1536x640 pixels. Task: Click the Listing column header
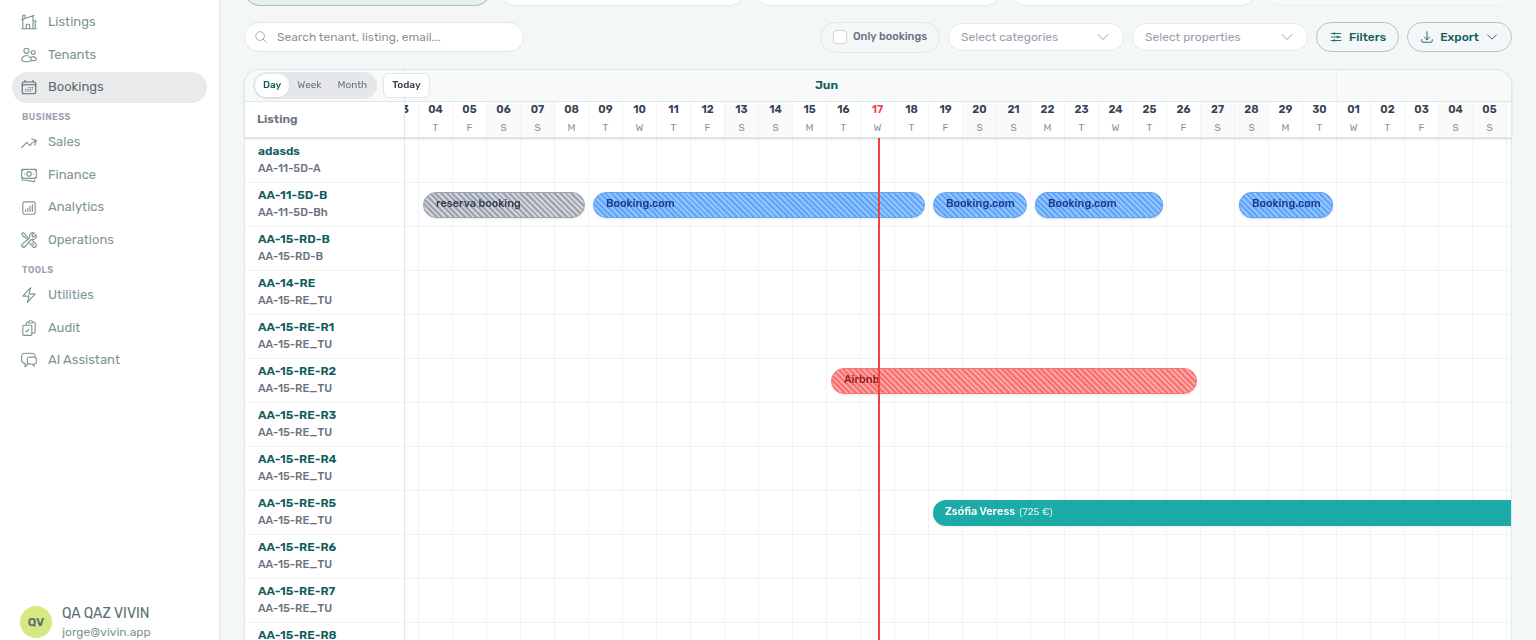[277, 120]
